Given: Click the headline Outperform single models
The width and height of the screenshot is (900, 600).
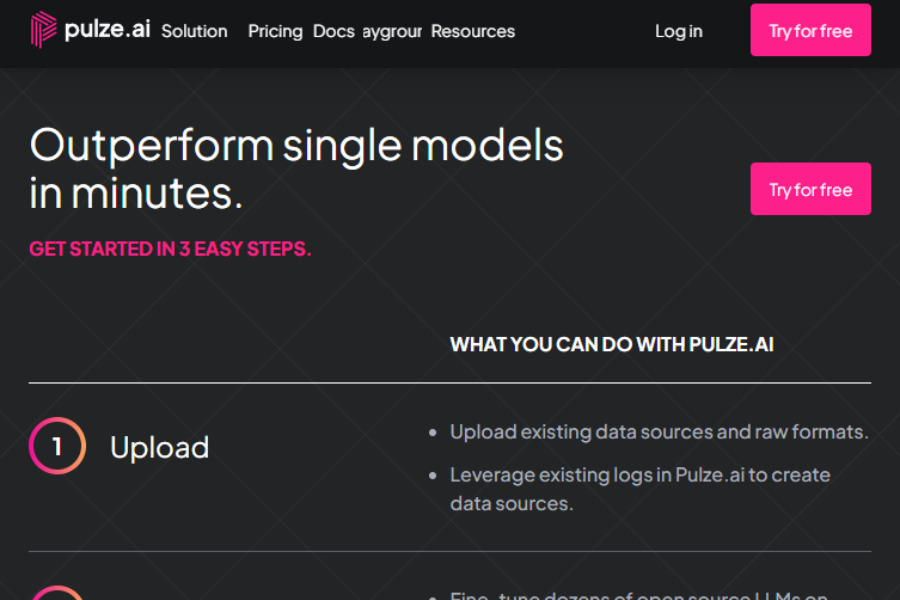Looking at the screenshot, I should point(296,145).
